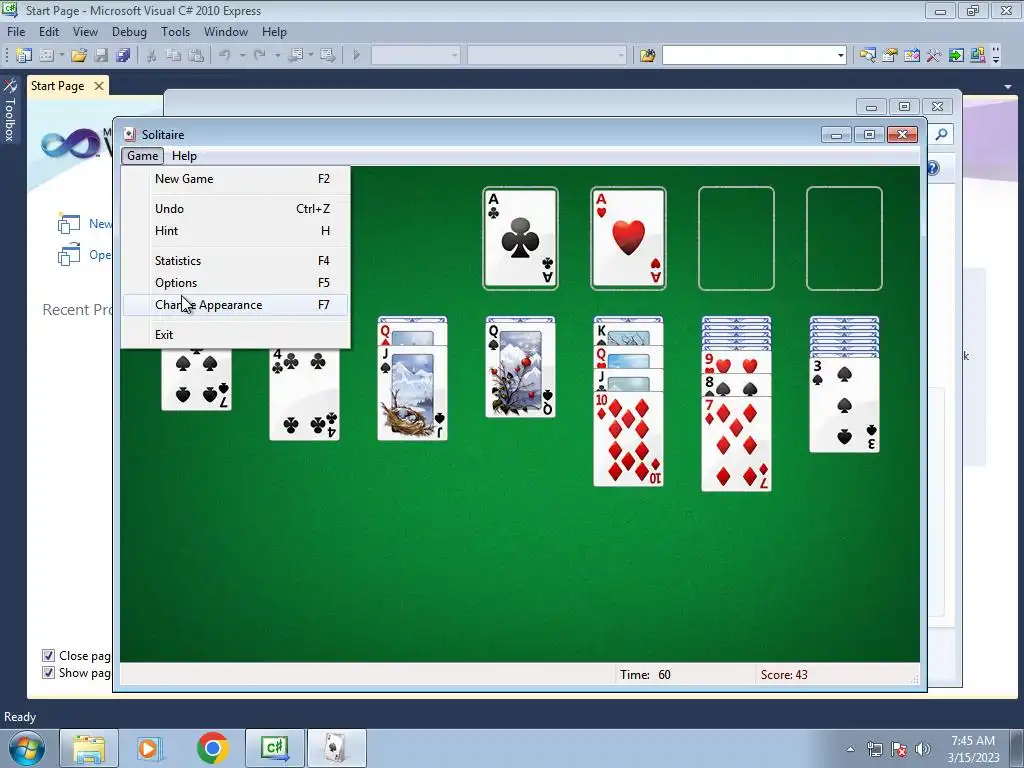Click the tab list dropdown arrow
1024x768 pixels.
[1008, 87]
